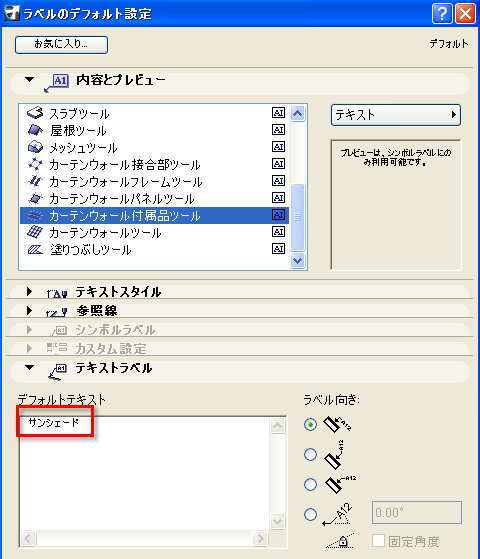Viewport: 480px width, 559px height.
Task: Click the テキストラベル panel icon
Action: (x=58, y=371)
